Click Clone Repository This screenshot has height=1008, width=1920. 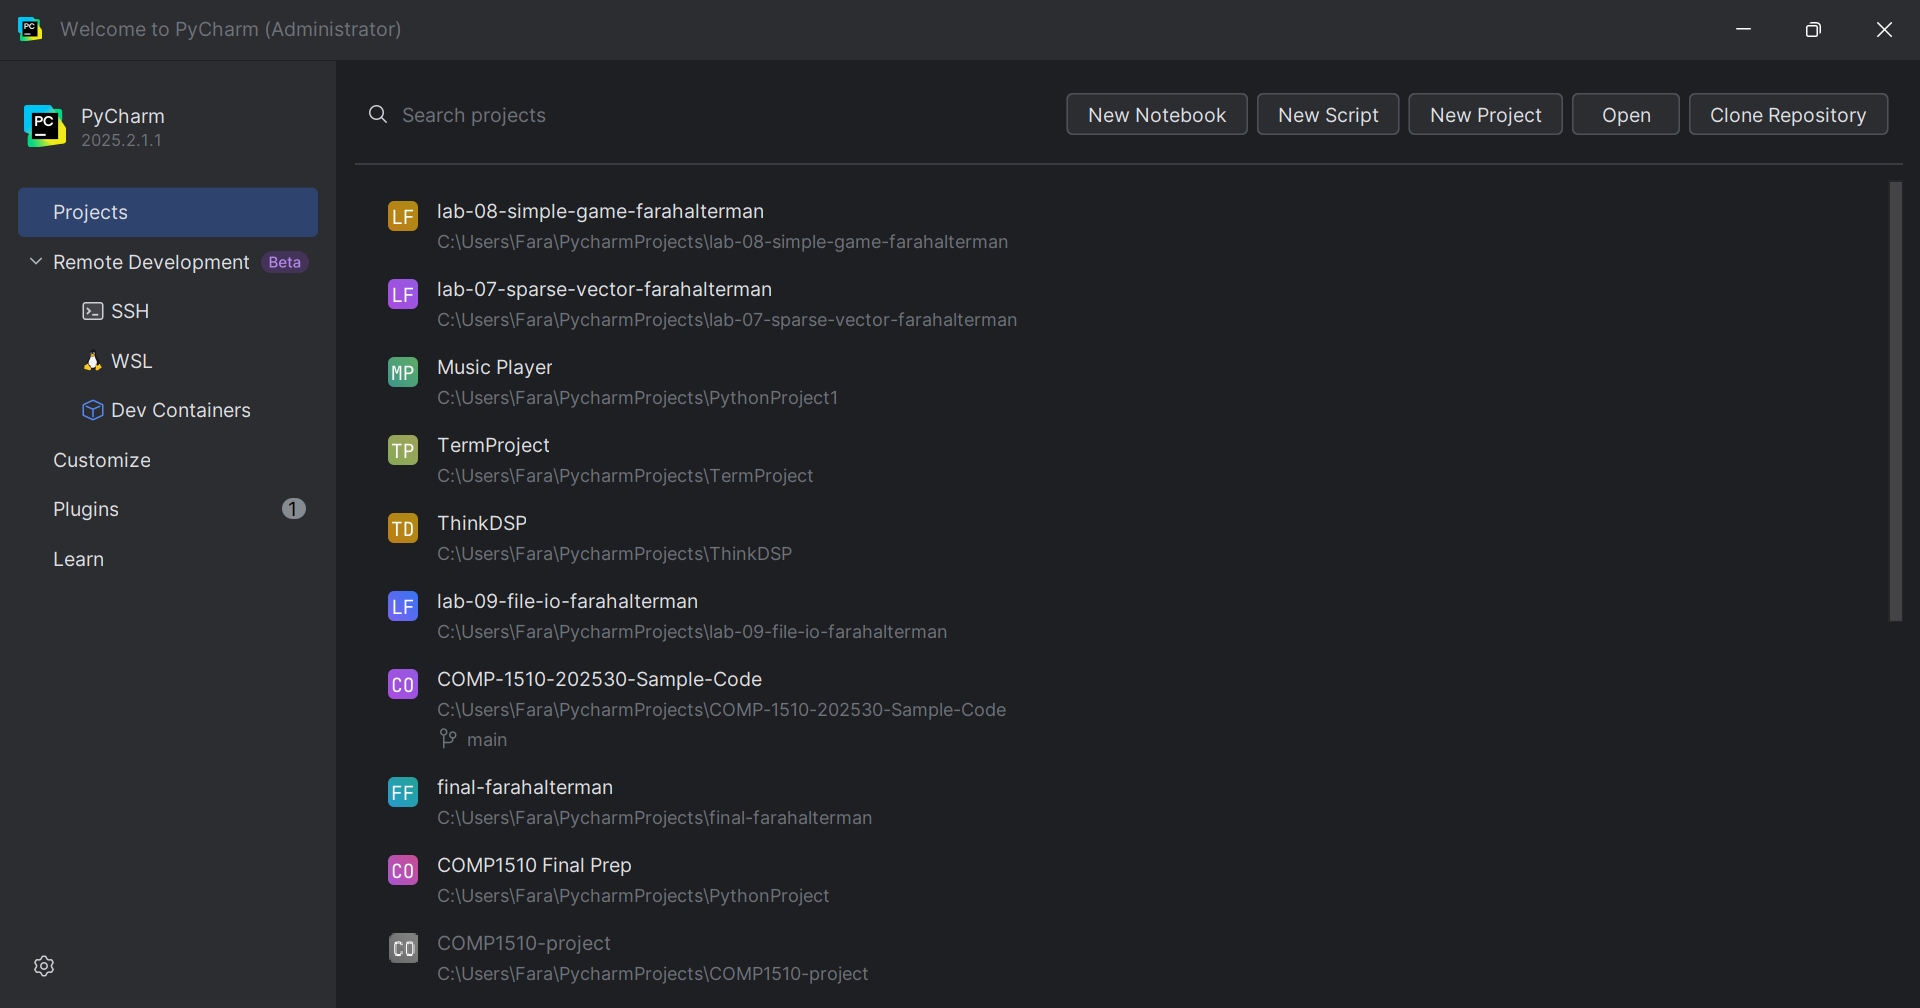[x=1788, y=114]
